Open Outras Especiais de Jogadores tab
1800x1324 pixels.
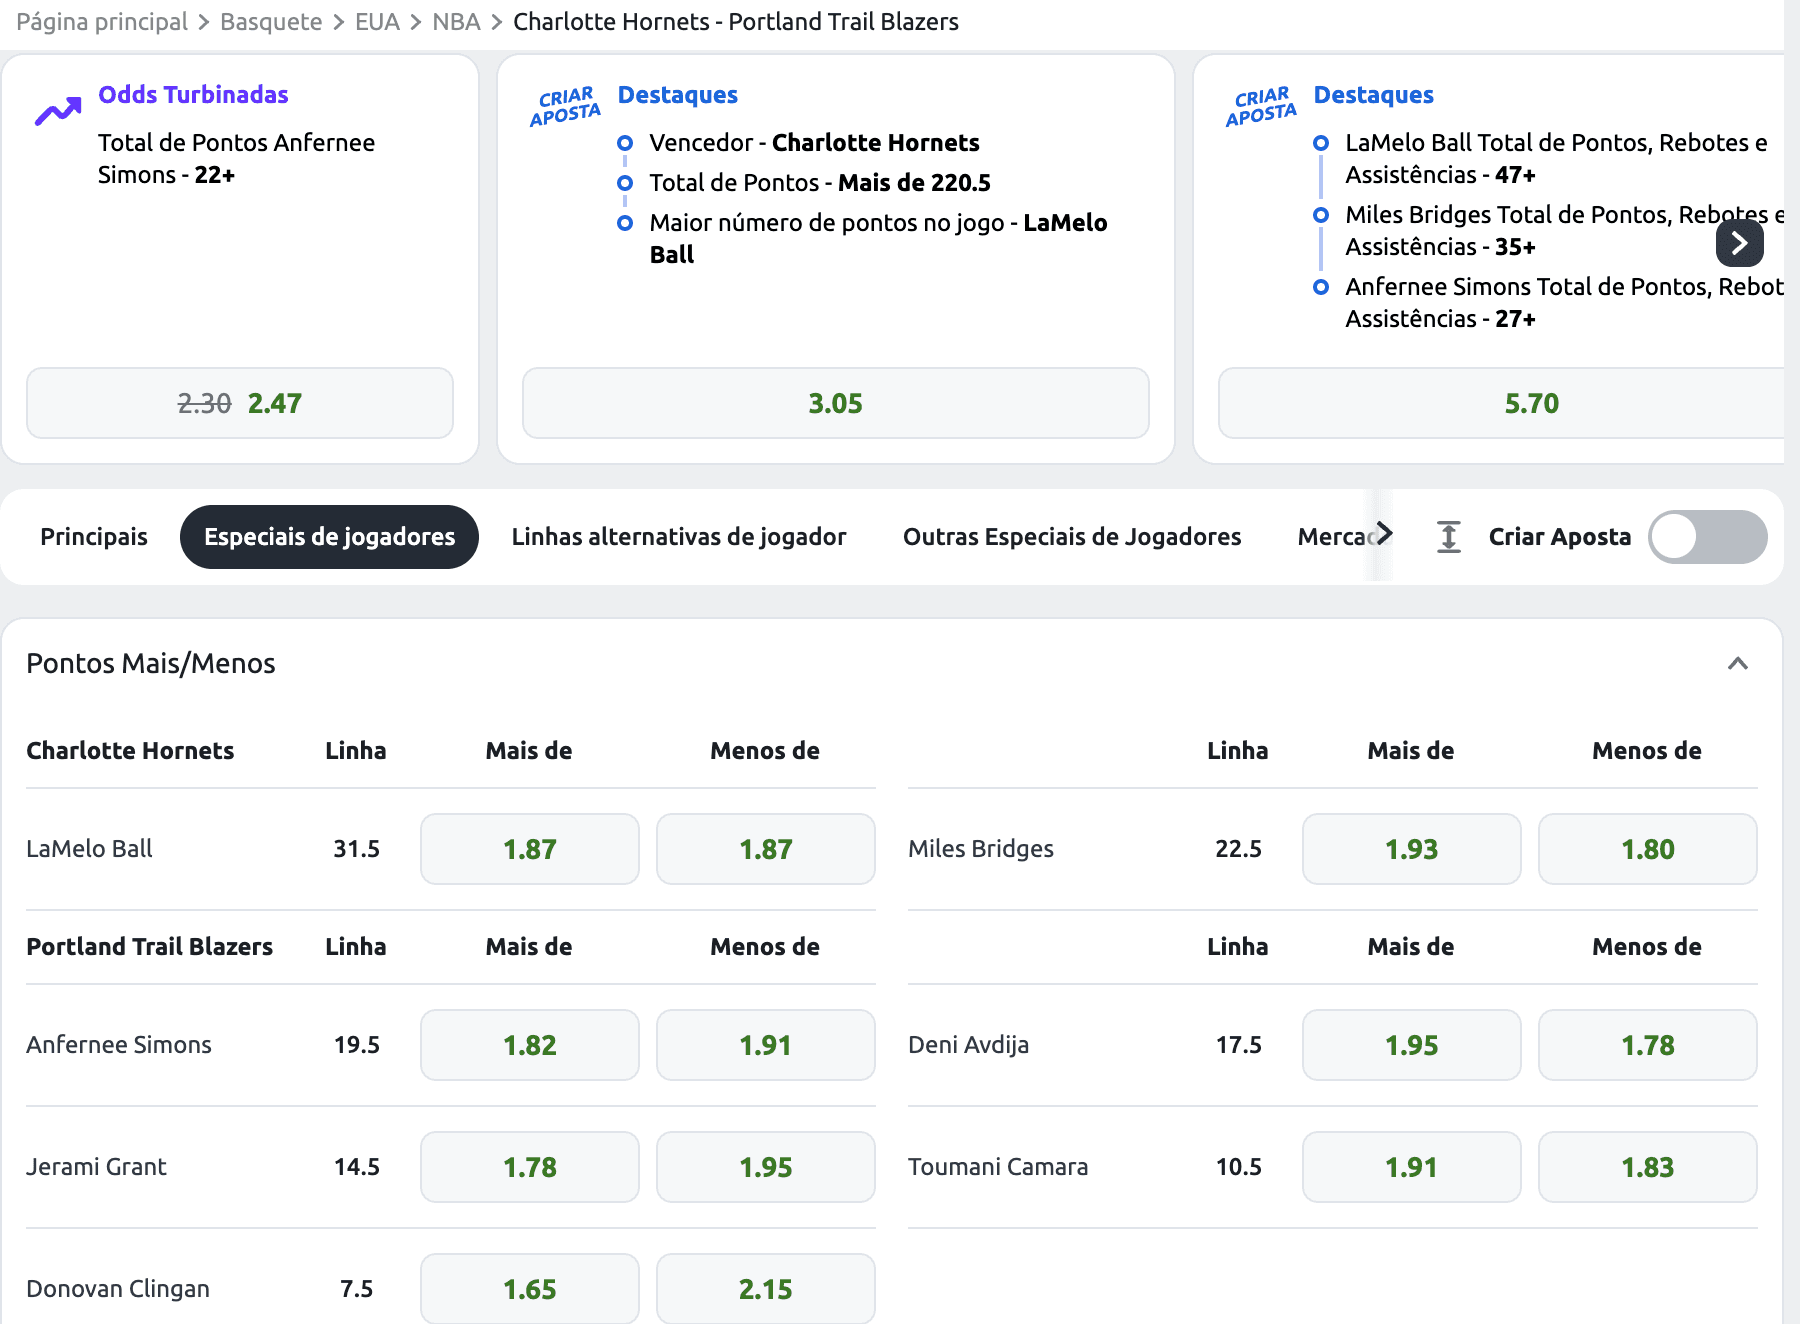pyautogui.click(x=1072, y=537)
